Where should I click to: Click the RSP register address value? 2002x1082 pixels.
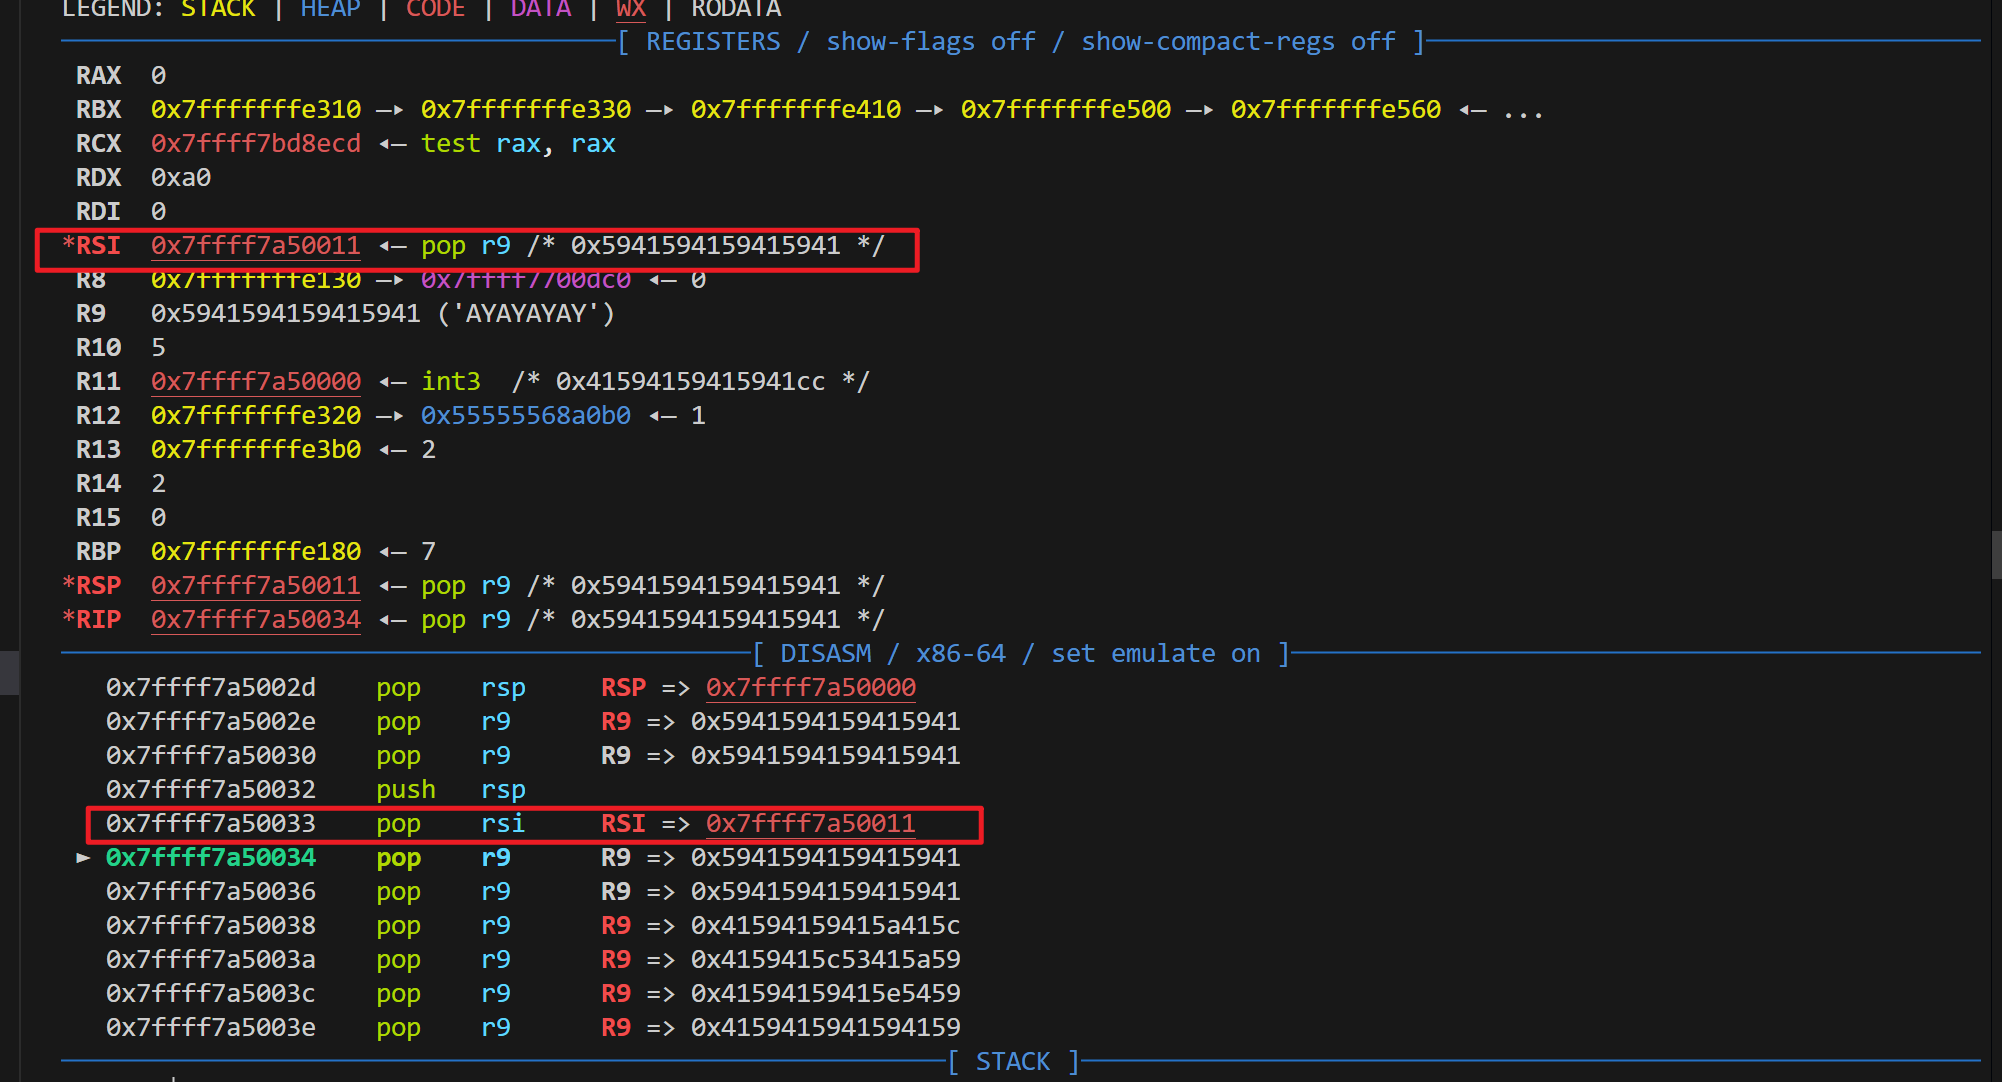[255, 586]
